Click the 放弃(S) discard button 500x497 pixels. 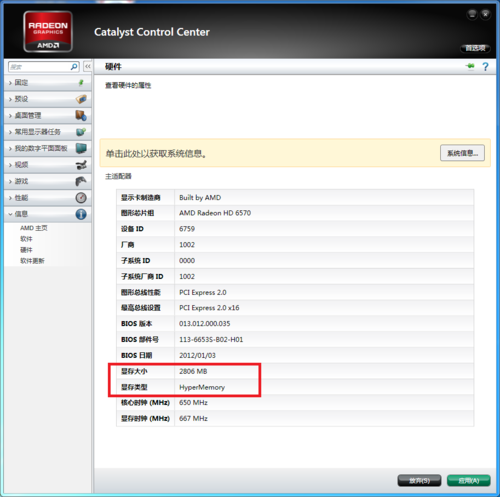point(419,481)
